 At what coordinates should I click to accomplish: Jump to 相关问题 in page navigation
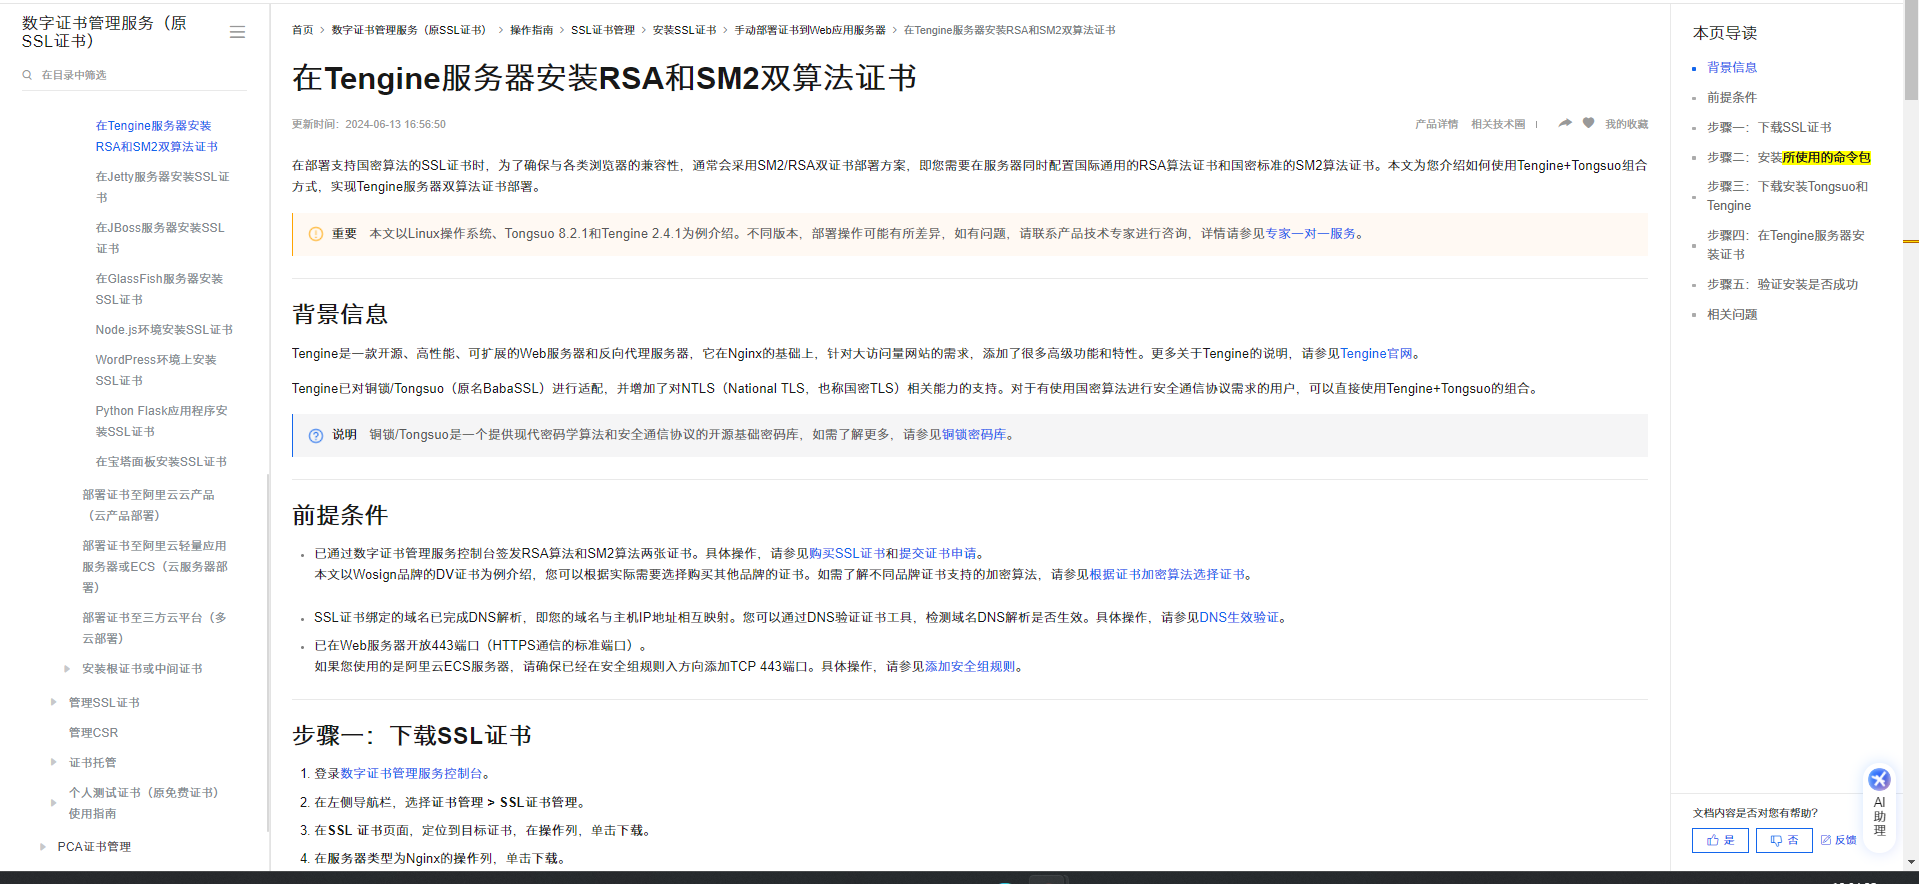(1732, 315)
